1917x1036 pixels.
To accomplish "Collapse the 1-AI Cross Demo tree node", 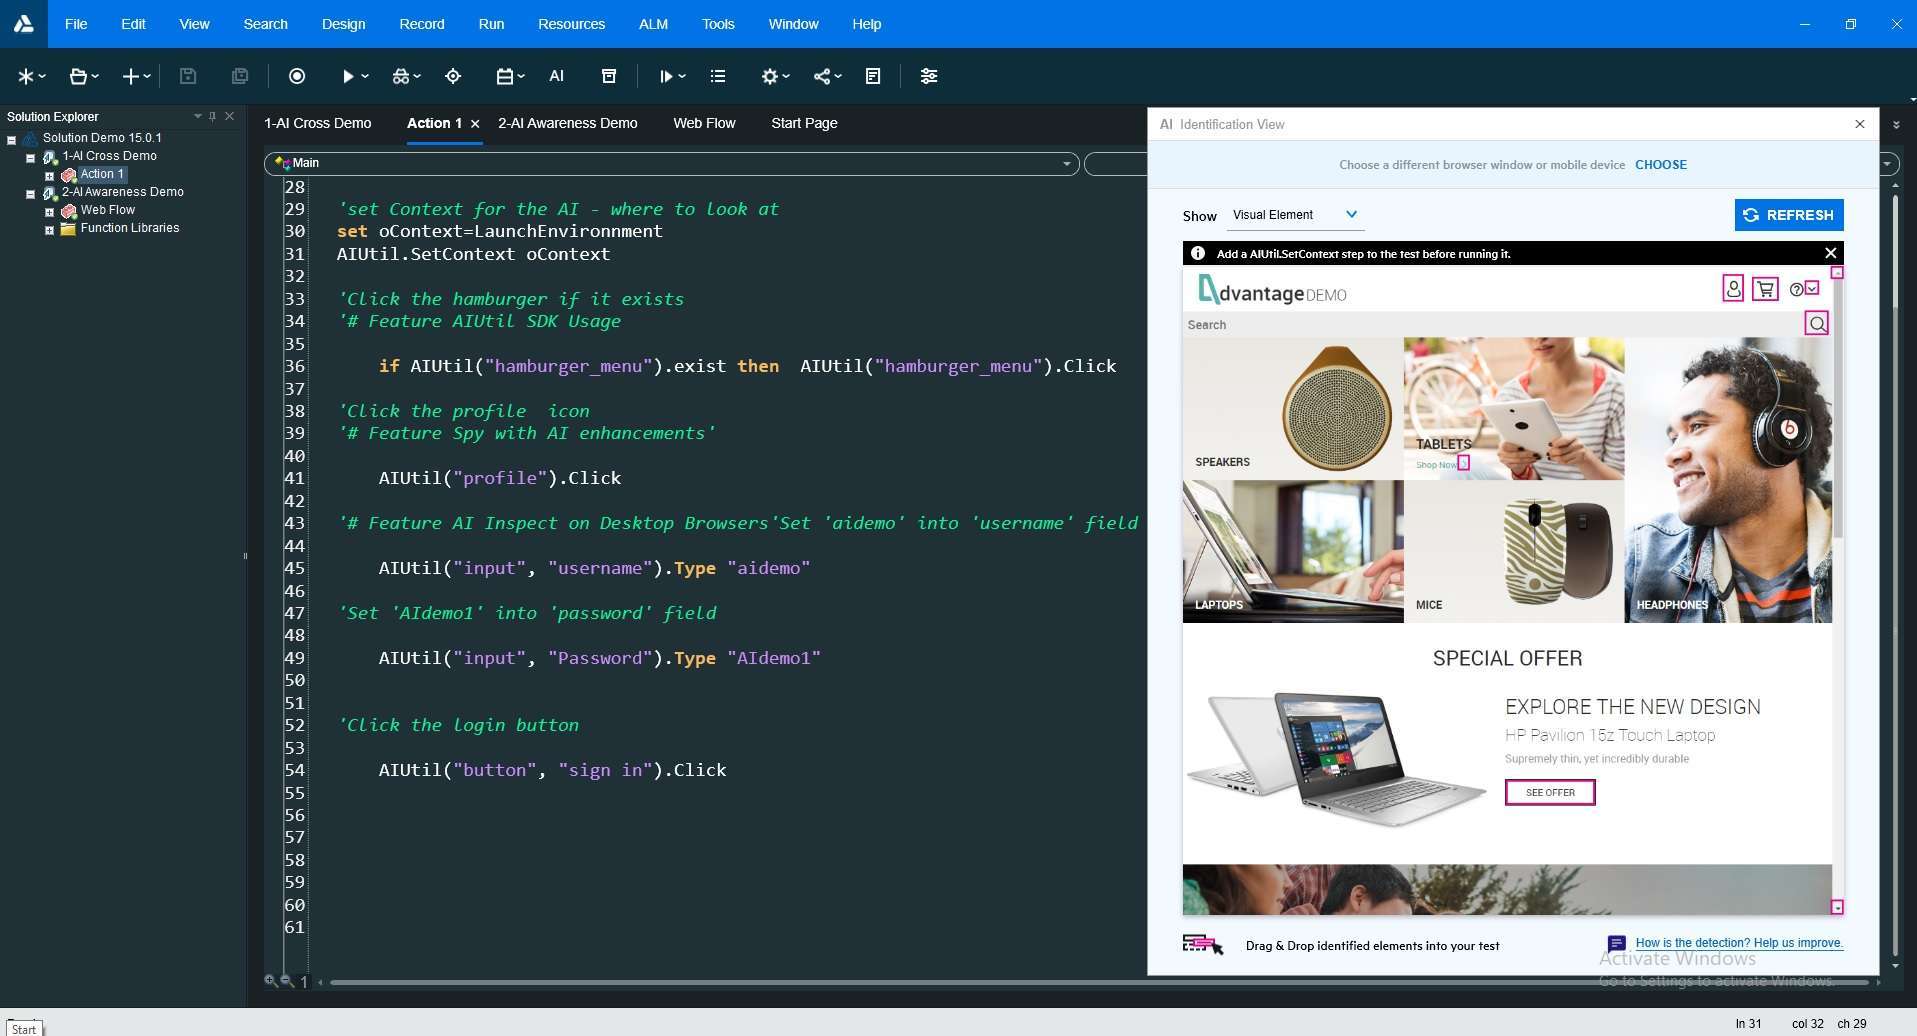I will (x=30, y=157).
